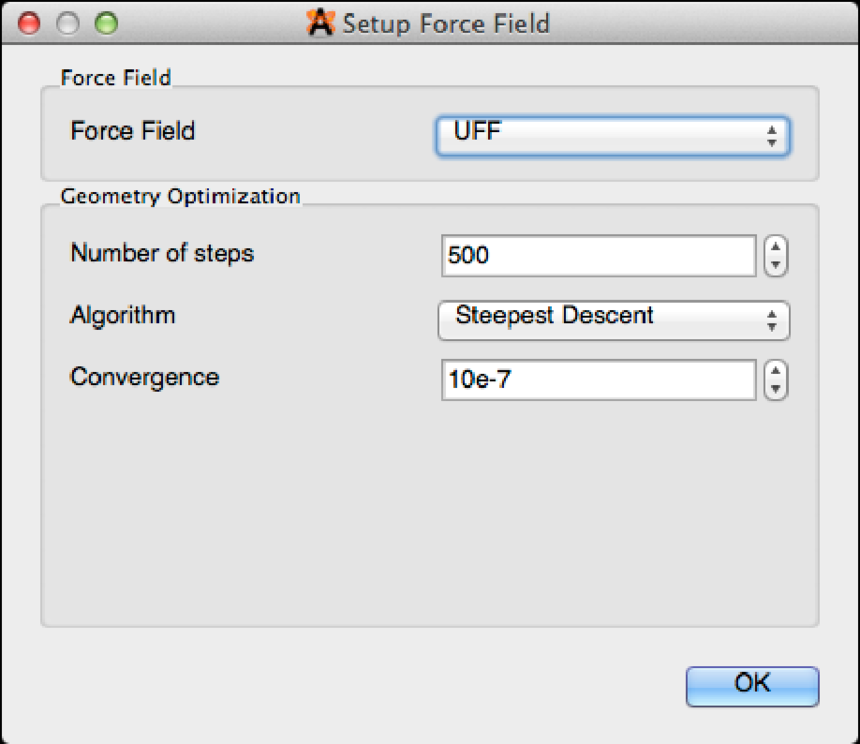Decrease Number of steps with down arrow
The width and height of the screenshot is (860, 744).
(x=776, y=264)
